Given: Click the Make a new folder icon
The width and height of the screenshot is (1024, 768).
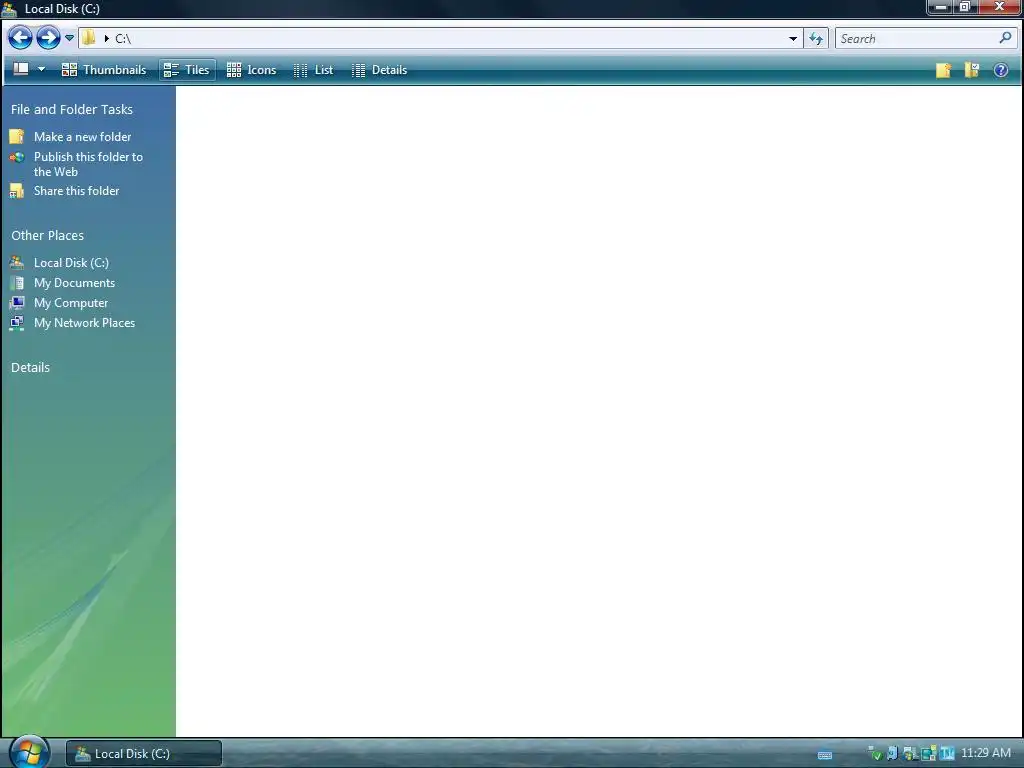Looking at the screenshot, I should [x=16, y=136].
